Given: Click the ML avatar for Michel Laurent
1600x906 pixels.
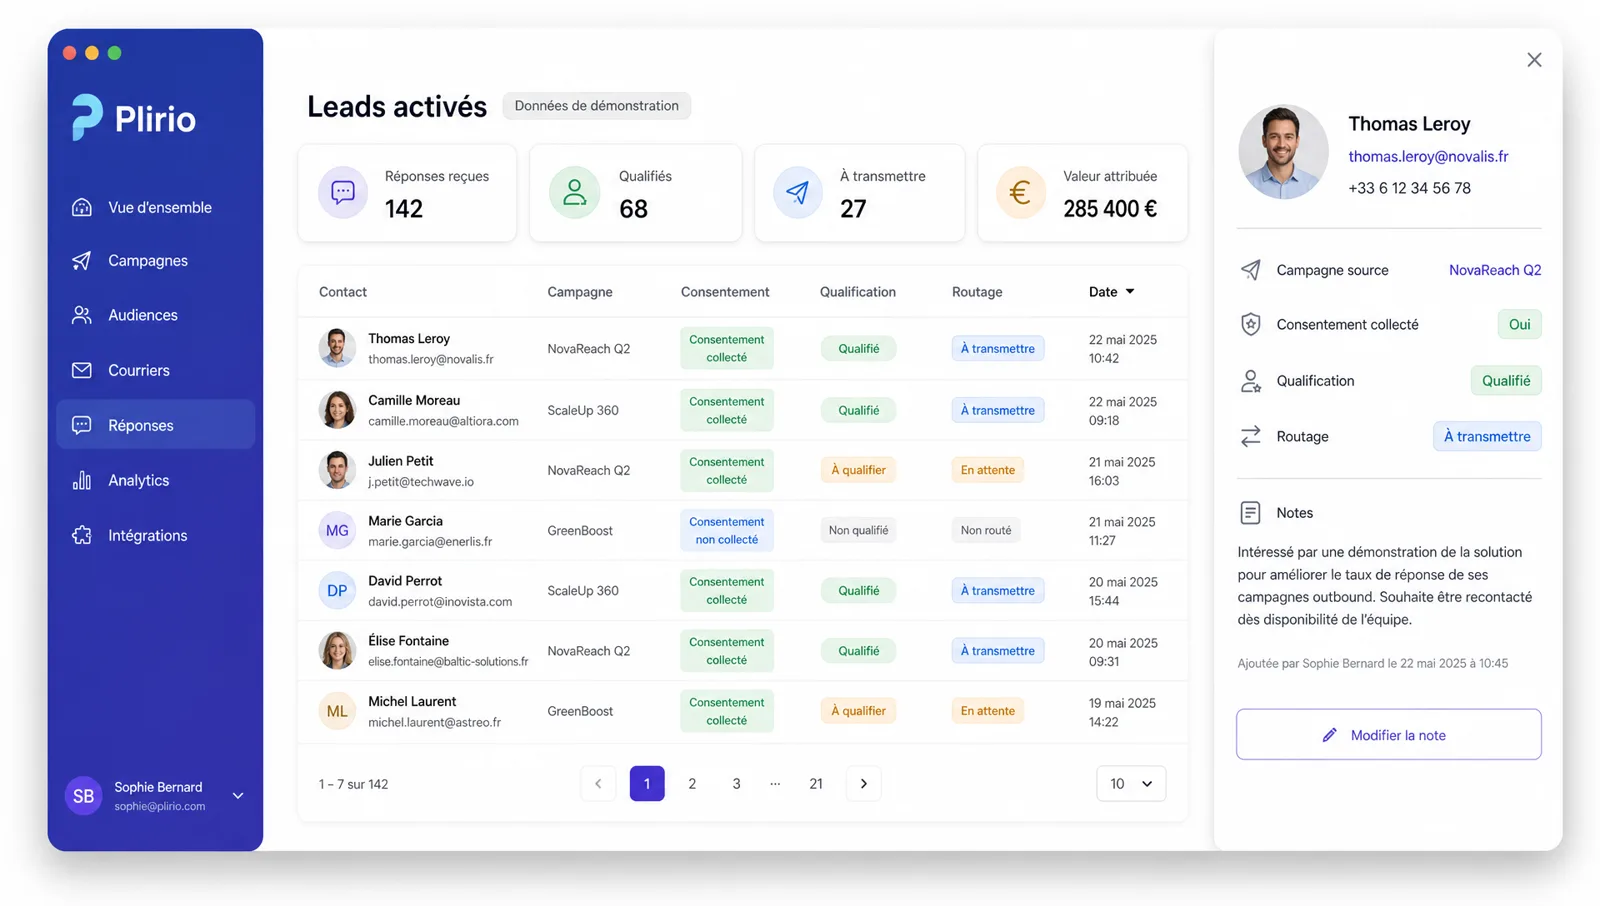Looking at the screenshot, I should pos(337,711).
